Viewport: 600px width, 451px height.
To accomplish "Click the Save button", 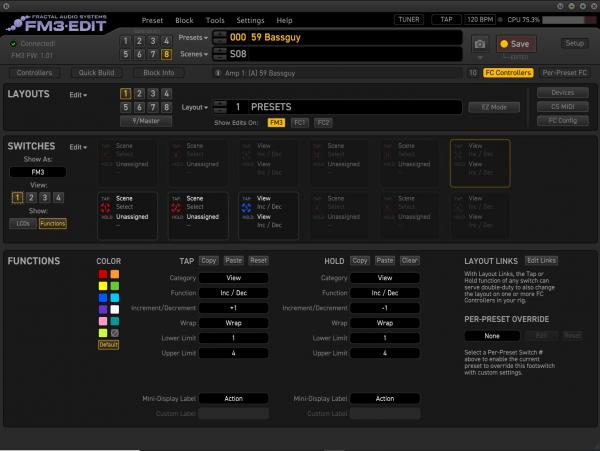I will point(516,44).
